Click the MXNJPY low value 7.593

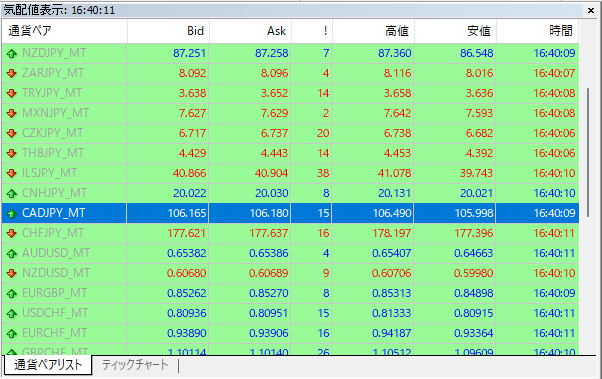[480, 113]
